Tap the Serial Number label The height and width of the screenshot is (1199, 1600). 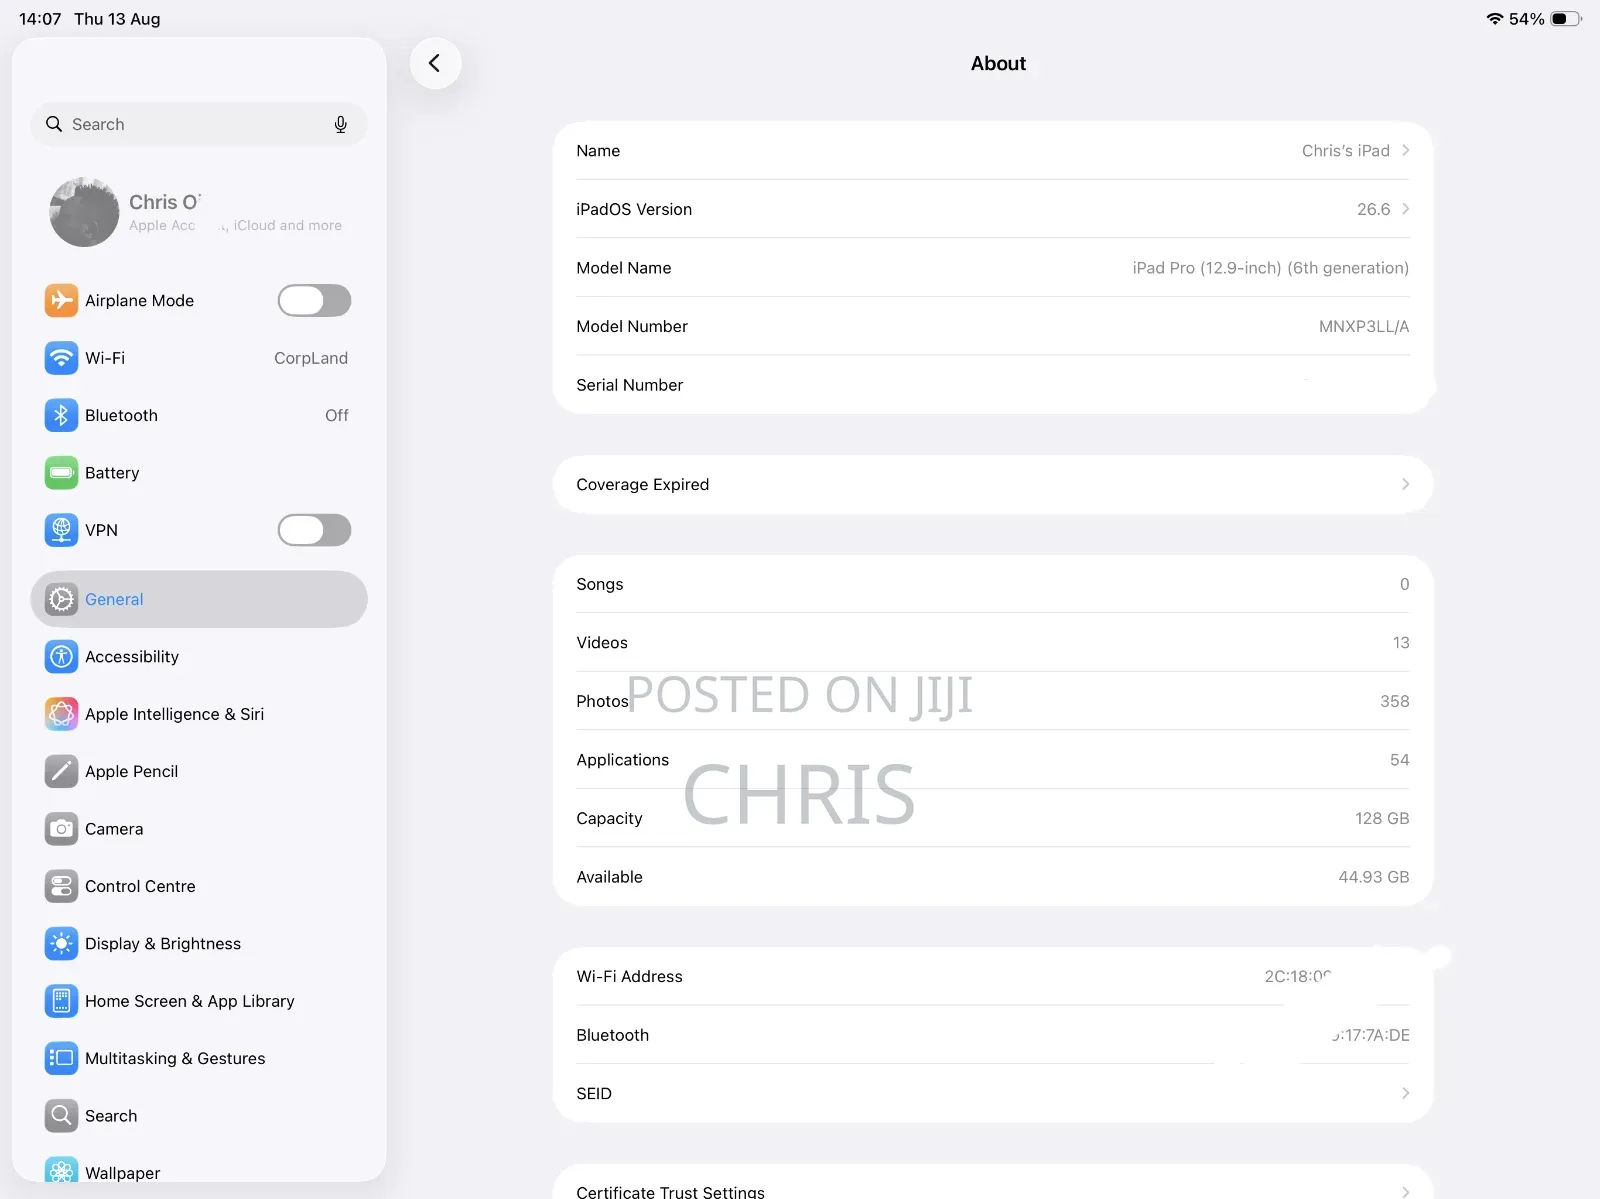coord(630,385)
